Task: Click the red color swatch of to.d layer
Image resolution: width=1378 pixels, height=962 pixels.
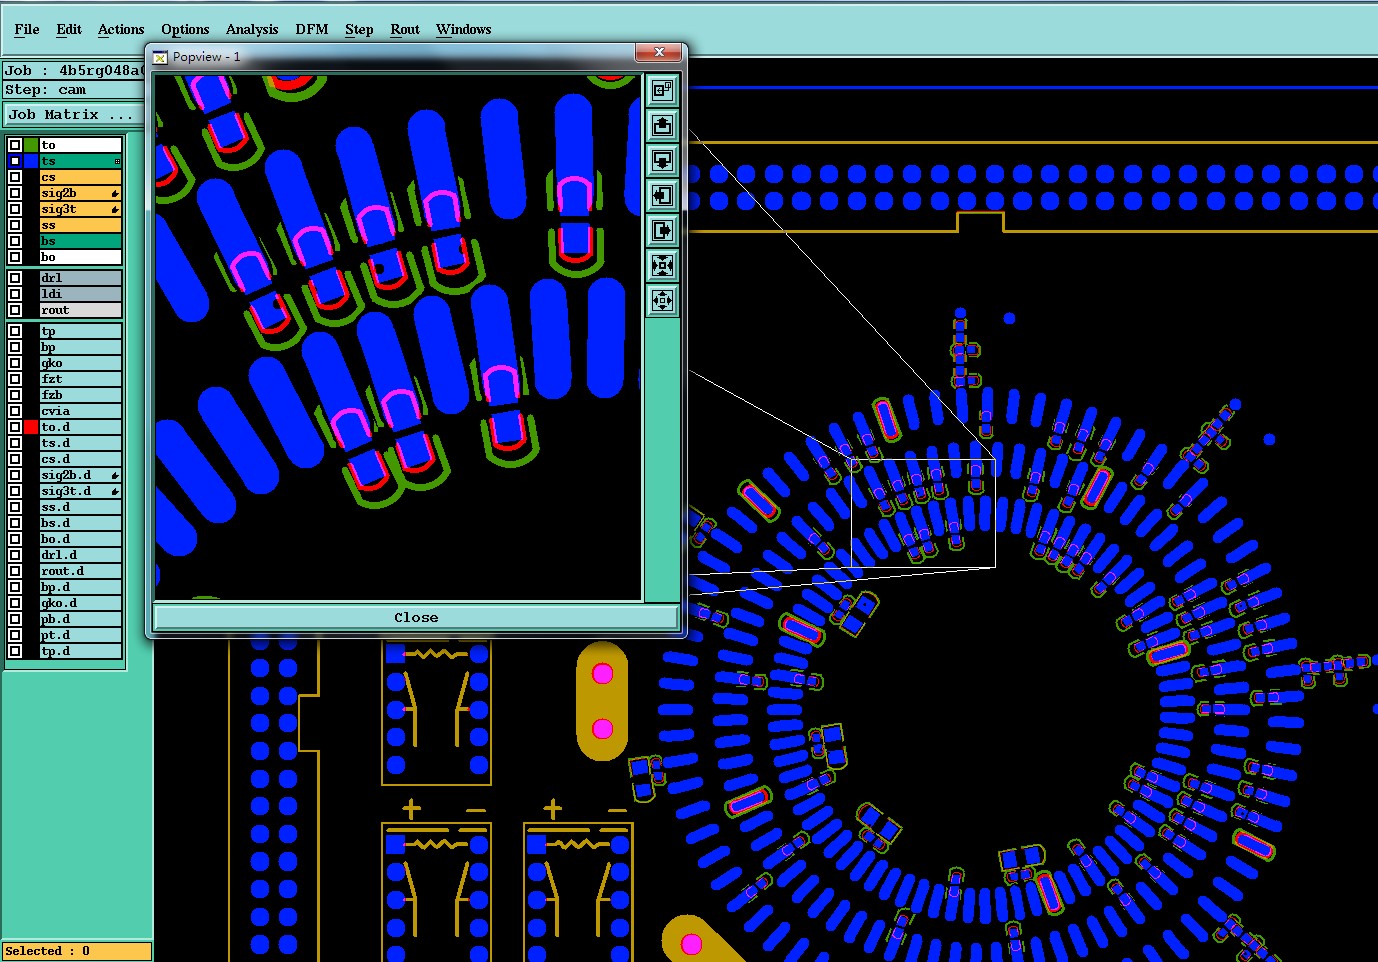Action: coord(31,427)
